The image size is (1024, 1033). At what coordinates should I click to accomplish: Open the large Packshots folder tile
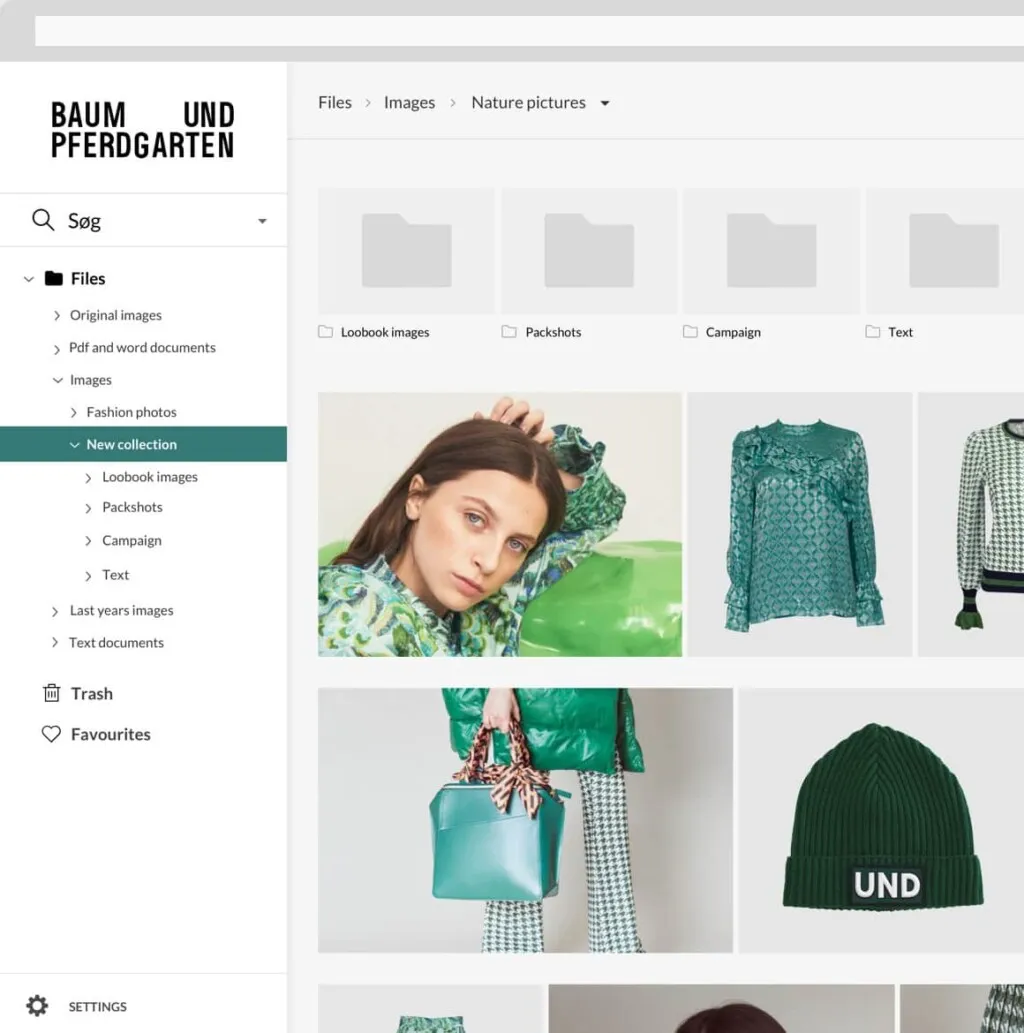pyautogui.click(x=588, y=250)
